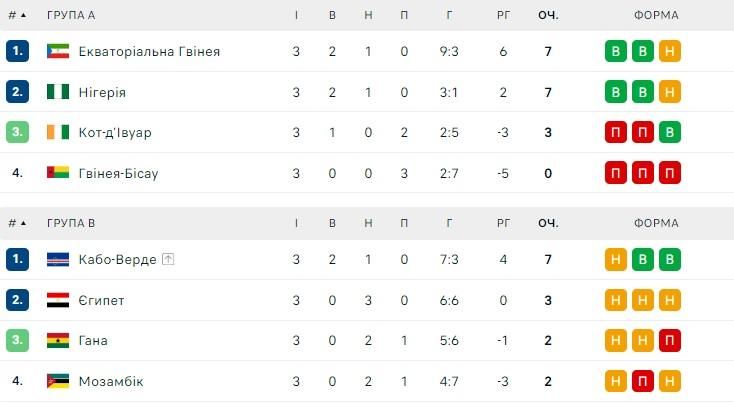Viewport: 734px width, 403px height.
Task: Click the Ghana flag icon
Action: 58,340
